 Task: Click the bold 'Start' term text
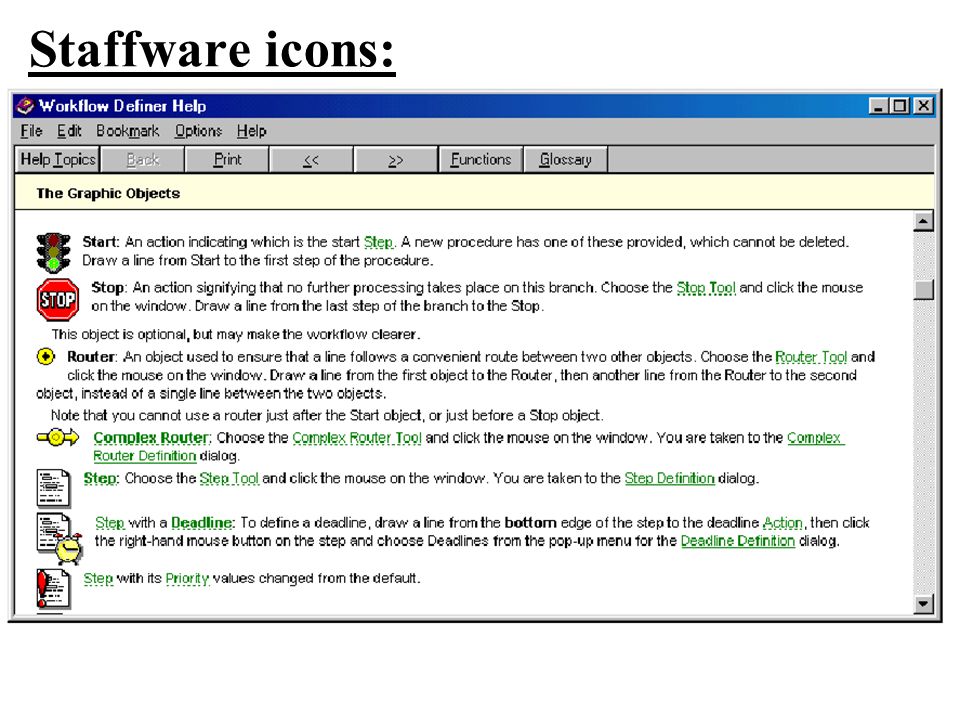click(x=99, y=242)
